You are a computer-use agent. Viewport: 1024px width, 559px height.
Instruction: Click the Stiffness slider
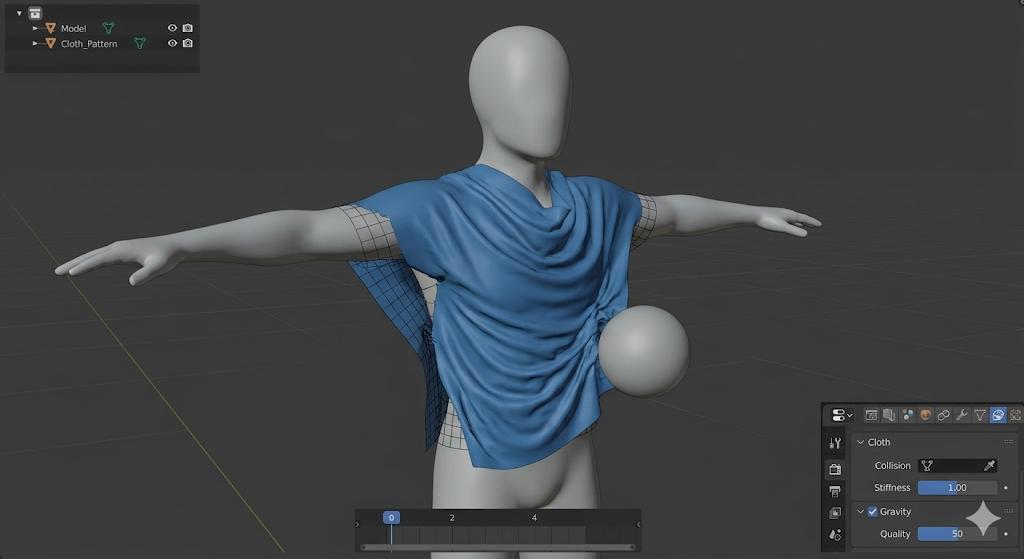pos(956,488)
